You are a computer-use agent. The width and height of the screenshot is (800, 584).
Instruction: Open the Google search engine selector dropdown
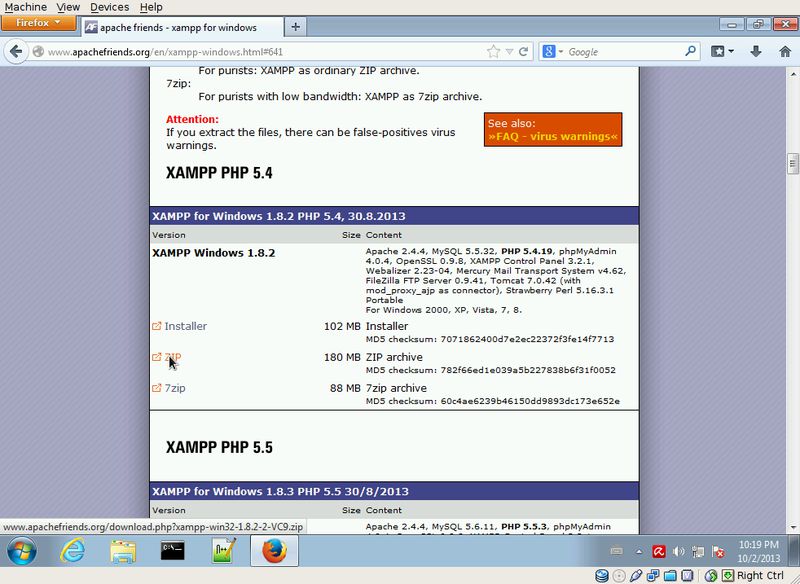pos(554,51)
